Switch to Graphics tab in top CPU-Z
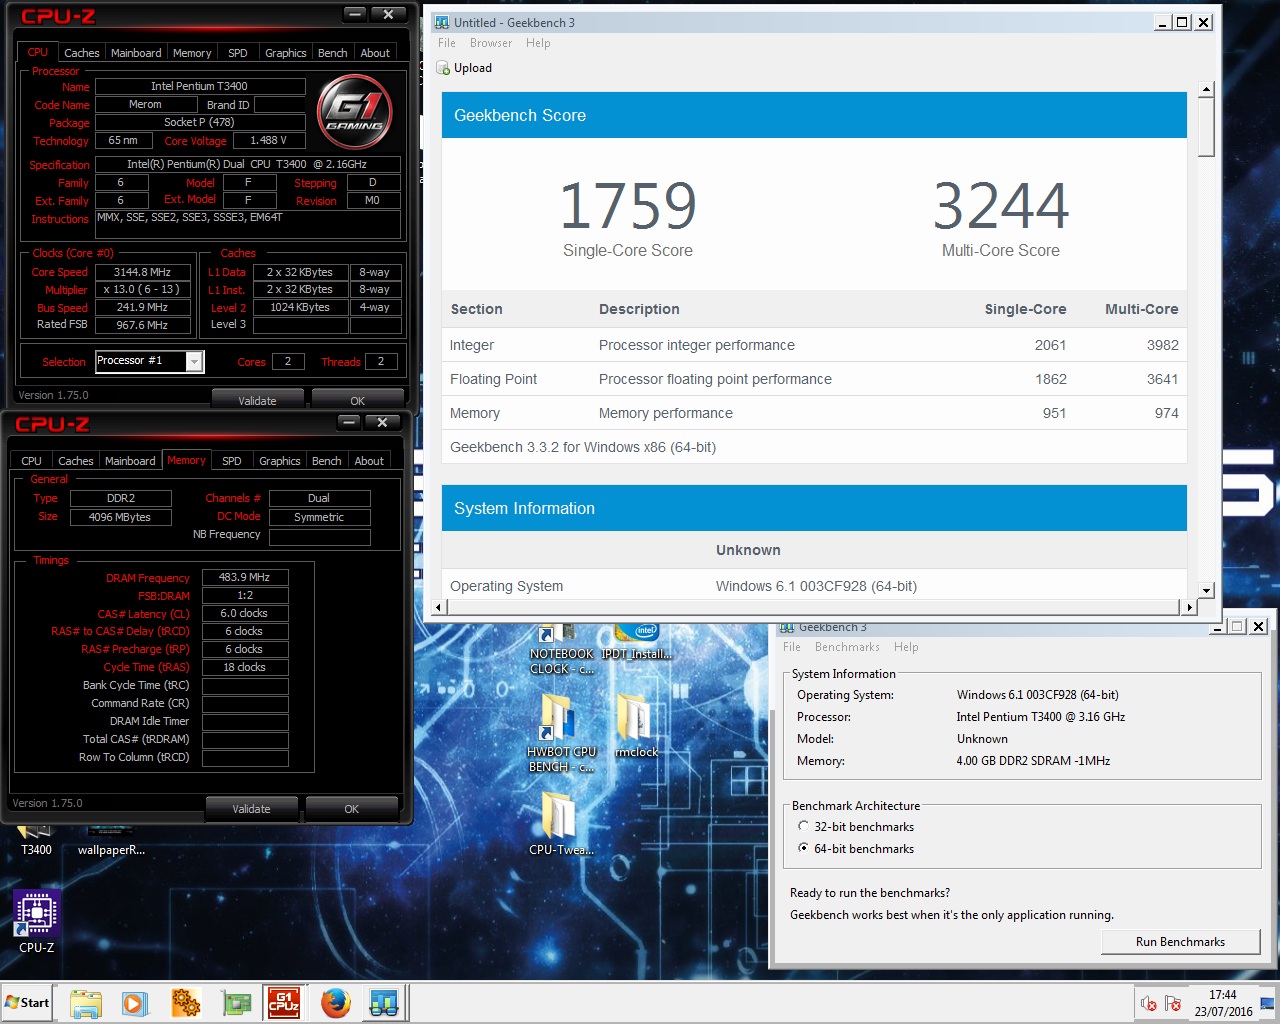 click(x=286, y=53)
